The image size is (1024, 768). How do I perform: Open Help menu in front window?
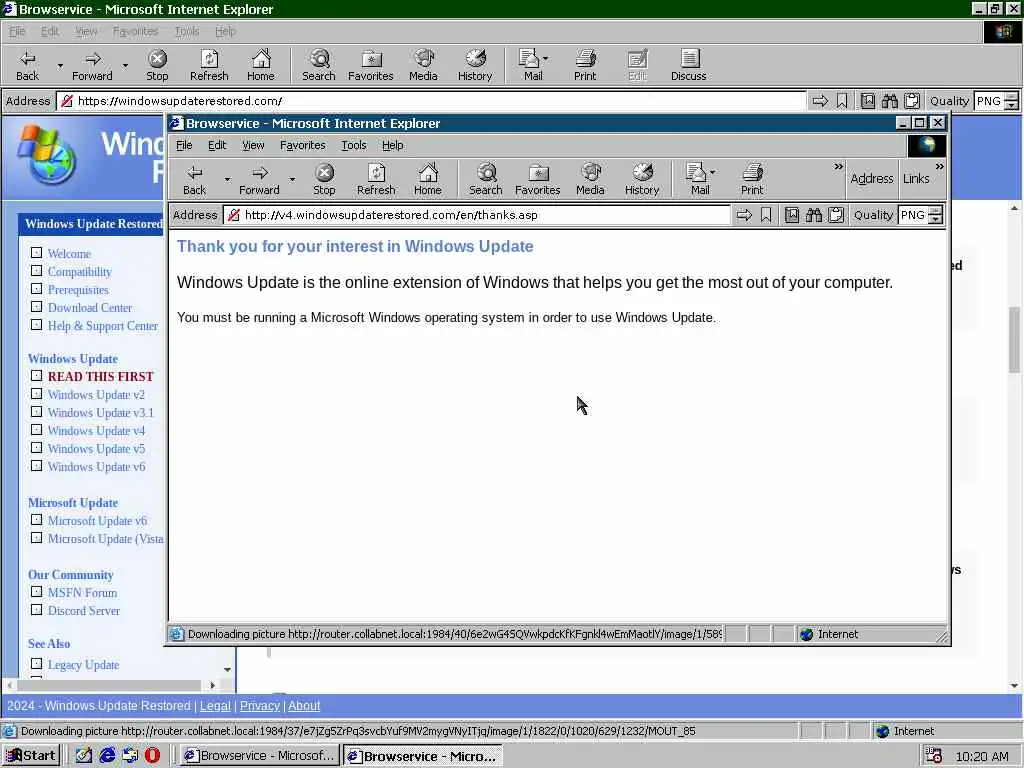point(392,145)
